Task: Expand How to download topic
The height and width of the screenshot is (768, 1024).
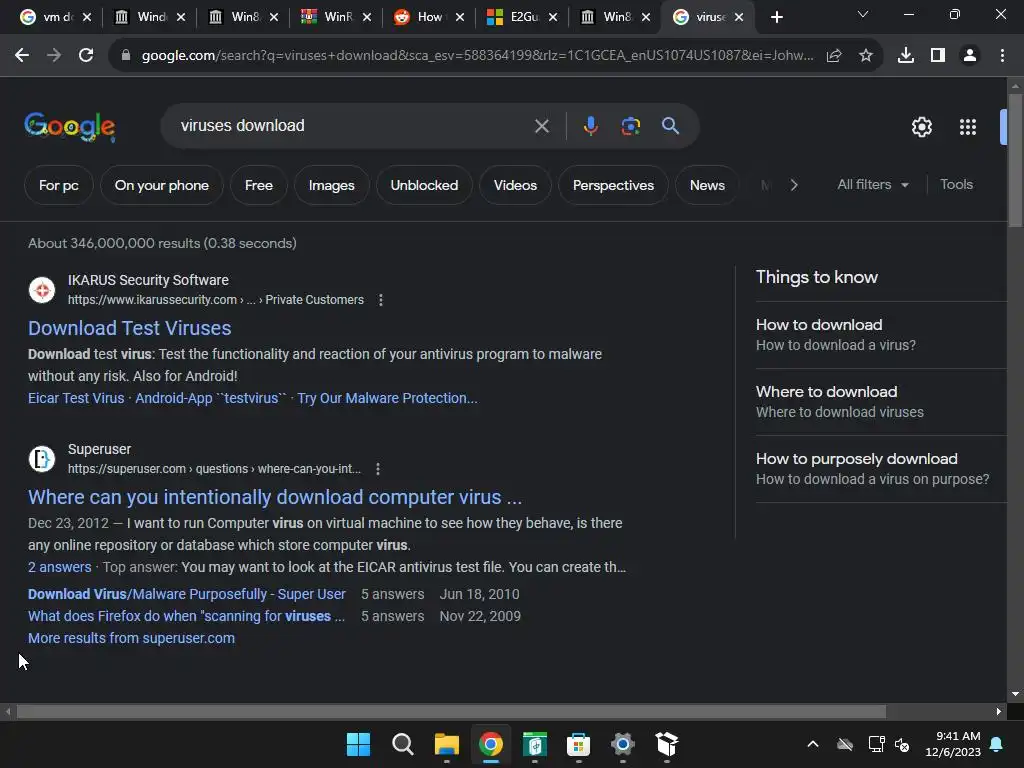Action: point(881,335)
